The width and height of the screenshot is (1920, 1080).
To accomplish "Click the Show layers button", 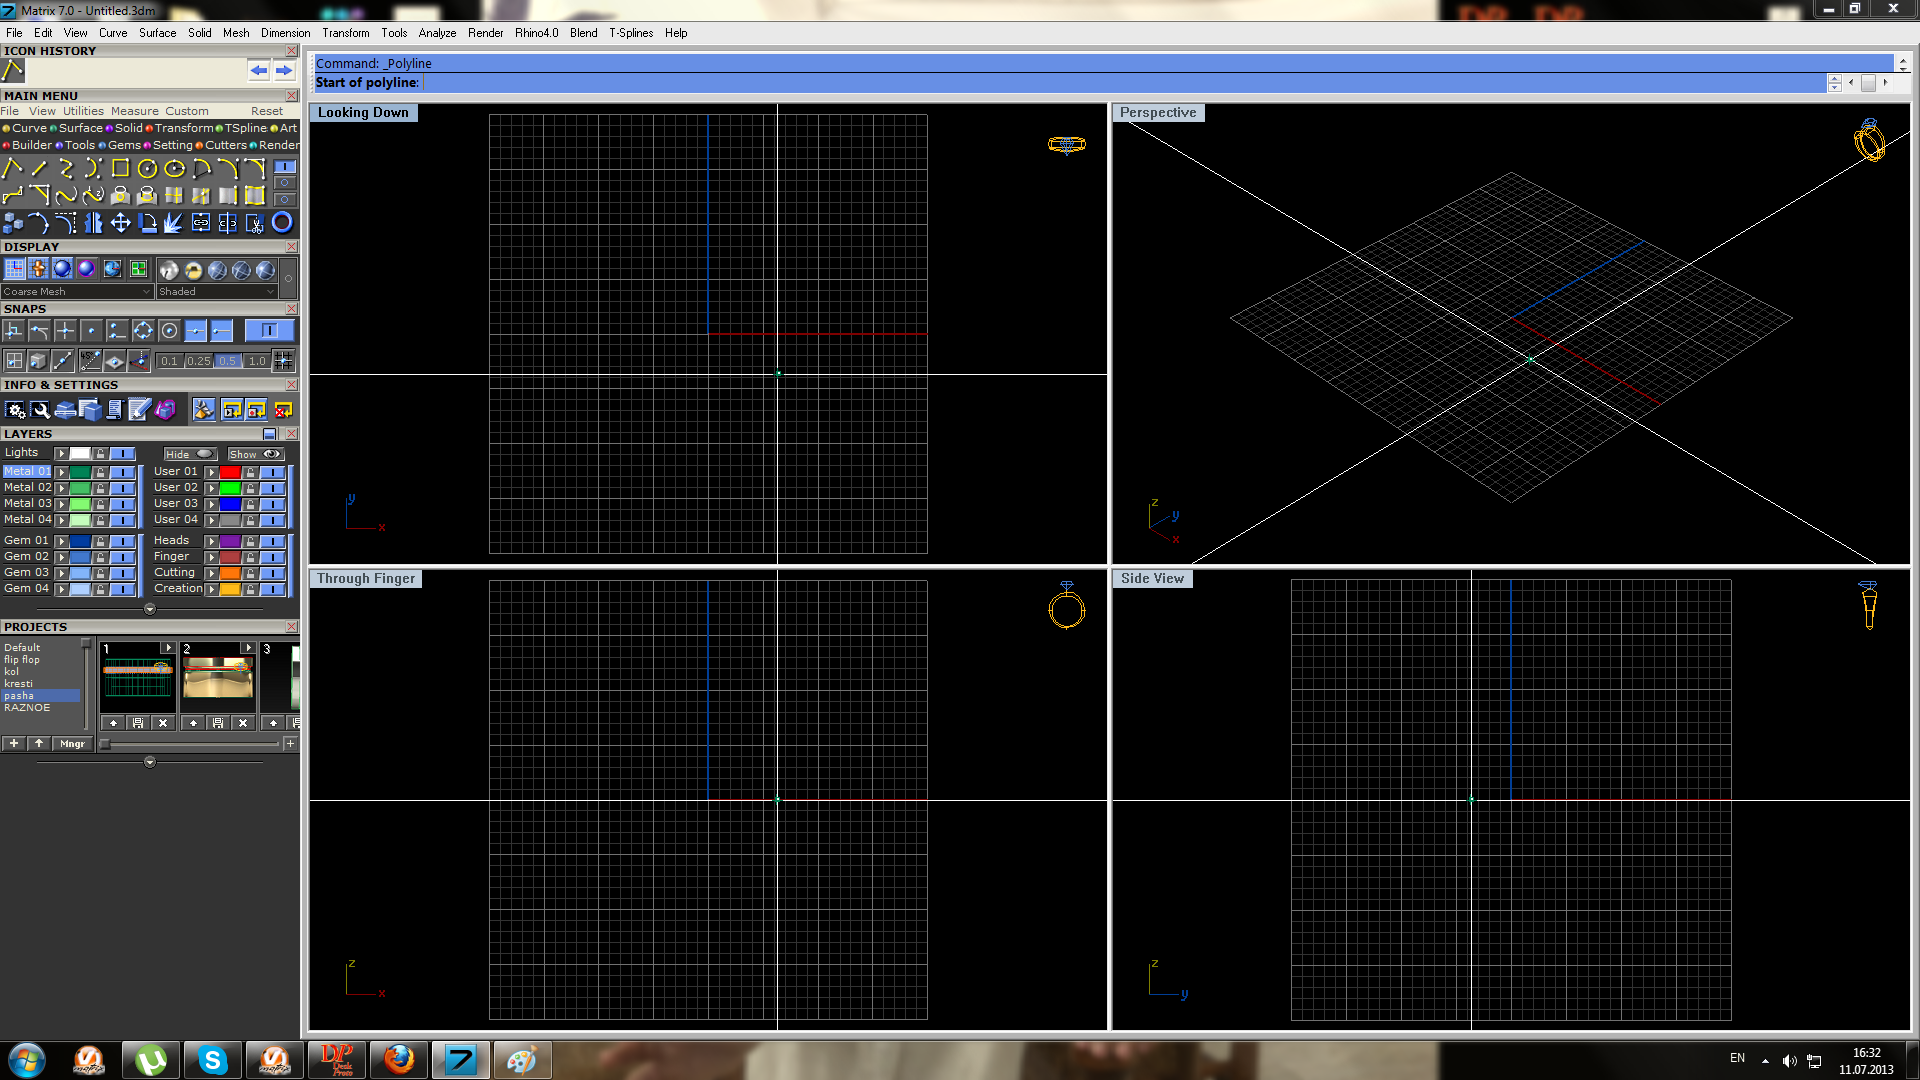I will (255, 454).
